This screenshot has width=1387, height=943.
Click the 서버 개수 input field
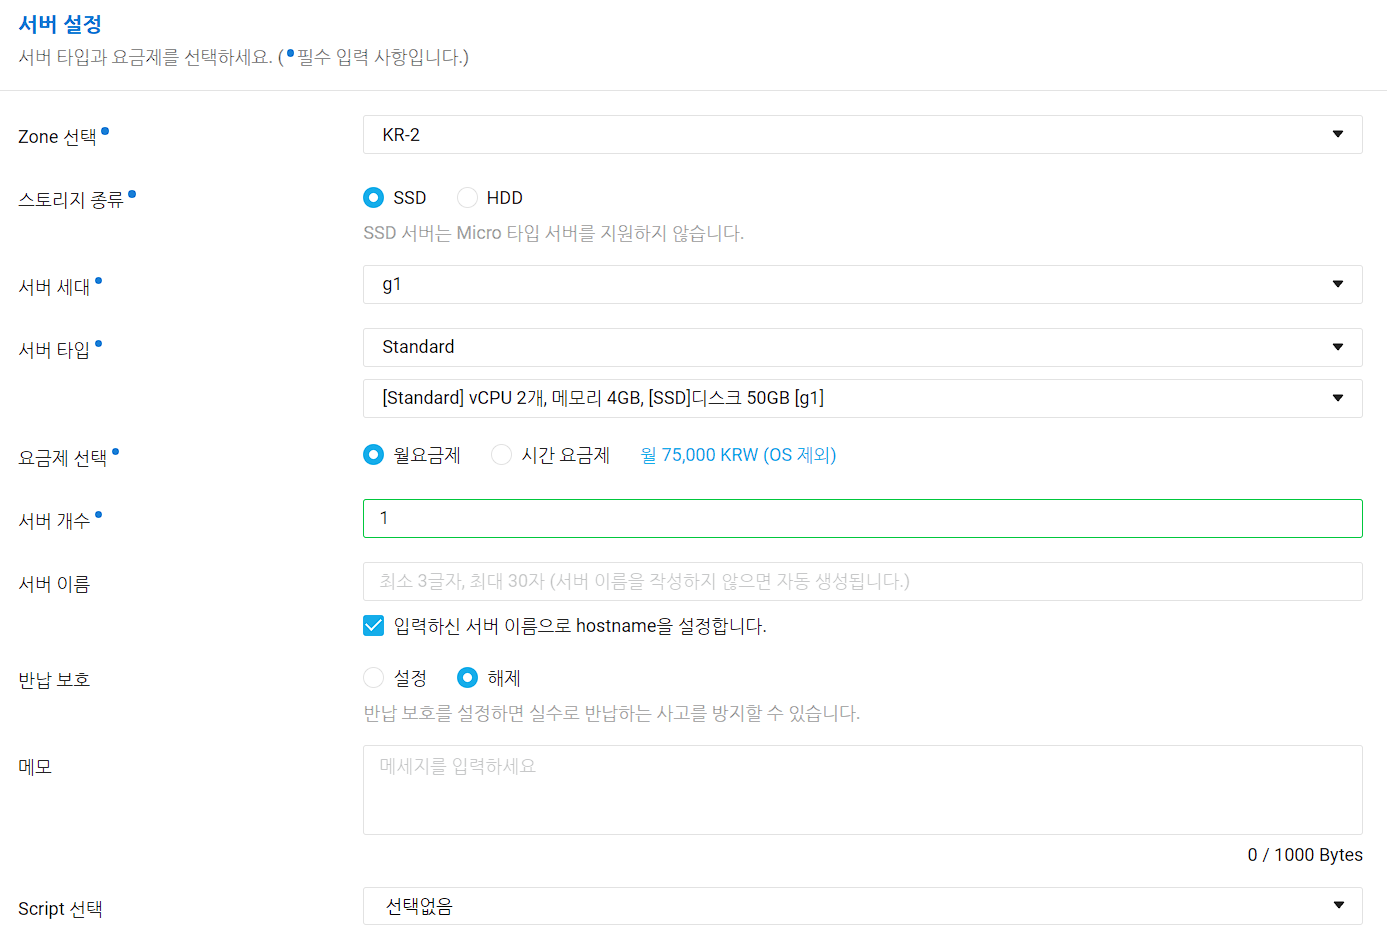(862, 518)
